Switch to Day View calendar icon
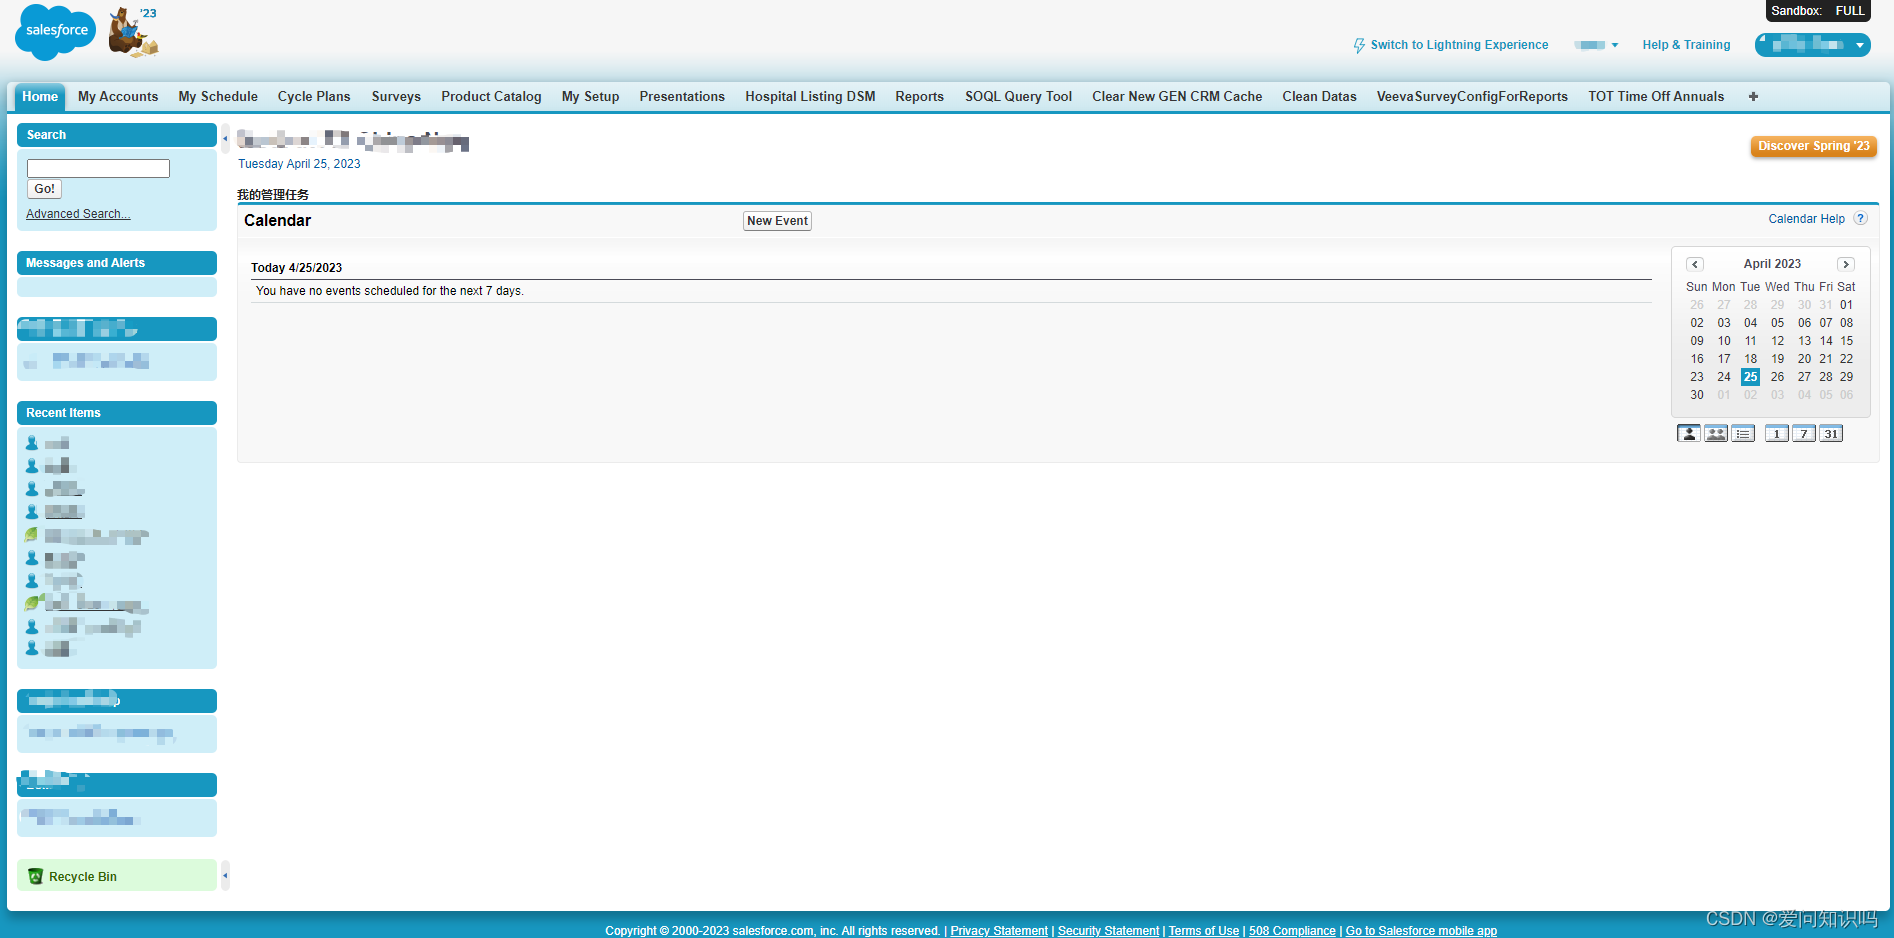1894x938 pixels. coord(1777,433)
